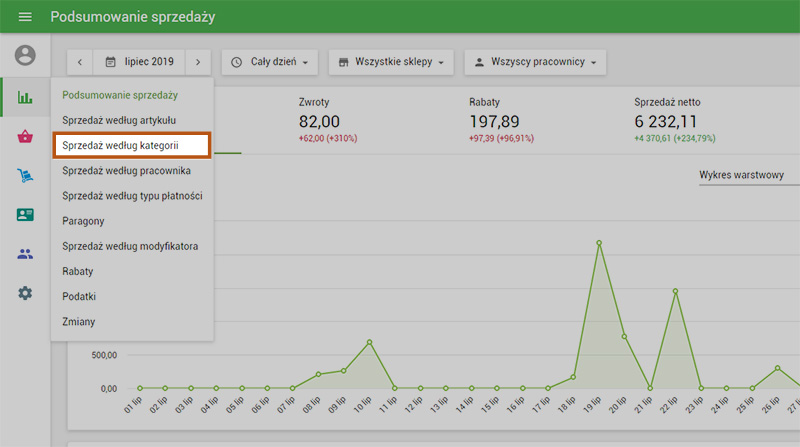Expand the Cały dzień time dropdown
Image resolution: width=800 pixels, height=447 pixels.
(x=269, y=62)
